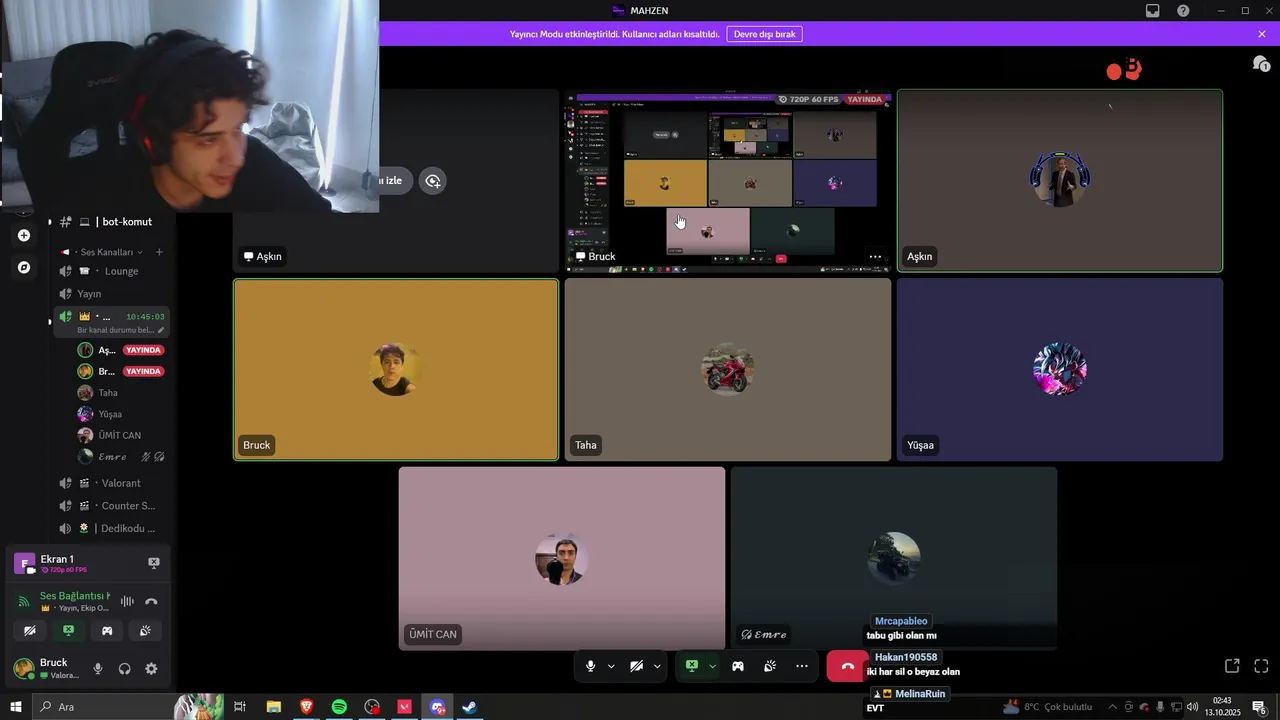Mute microphone in user panel

click(98, 669)
